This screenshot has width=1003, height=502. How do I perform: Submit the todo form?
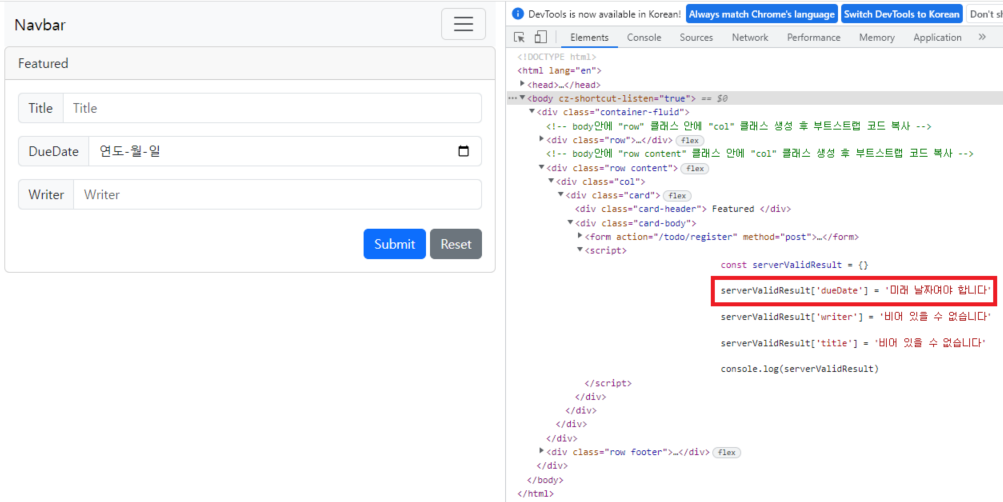395,244
